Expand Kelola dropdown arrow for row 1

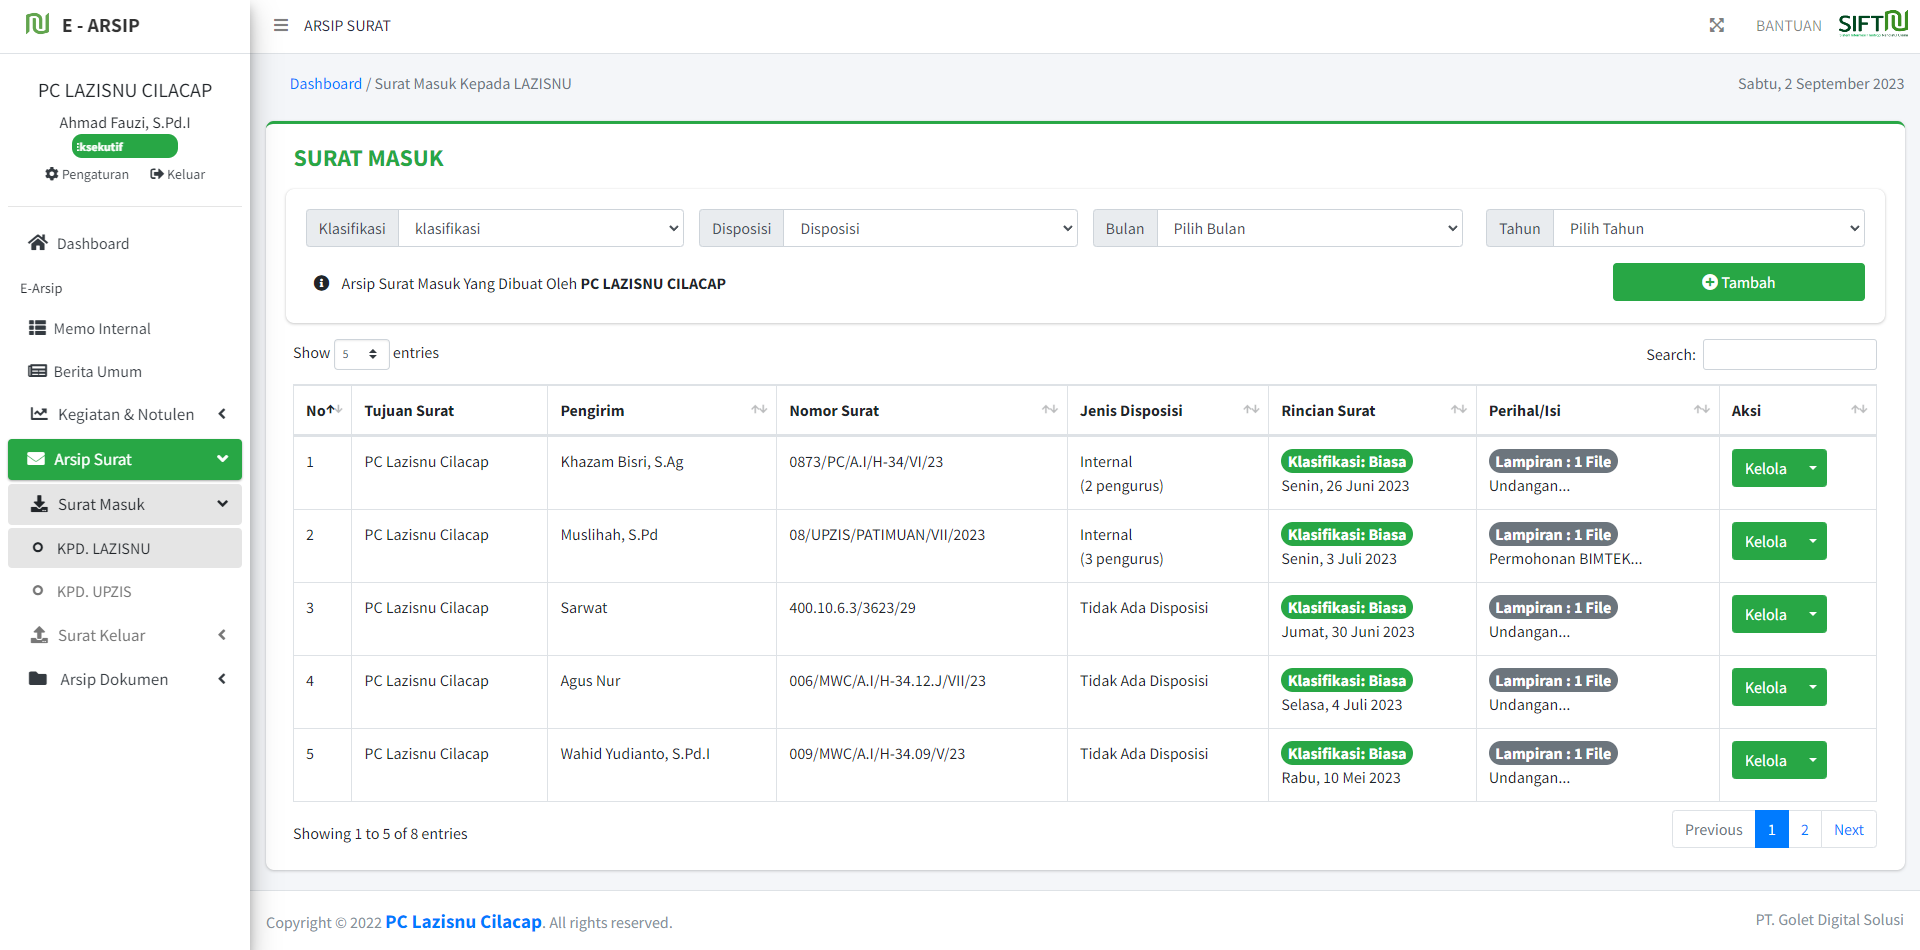[x=1812, y=468]
